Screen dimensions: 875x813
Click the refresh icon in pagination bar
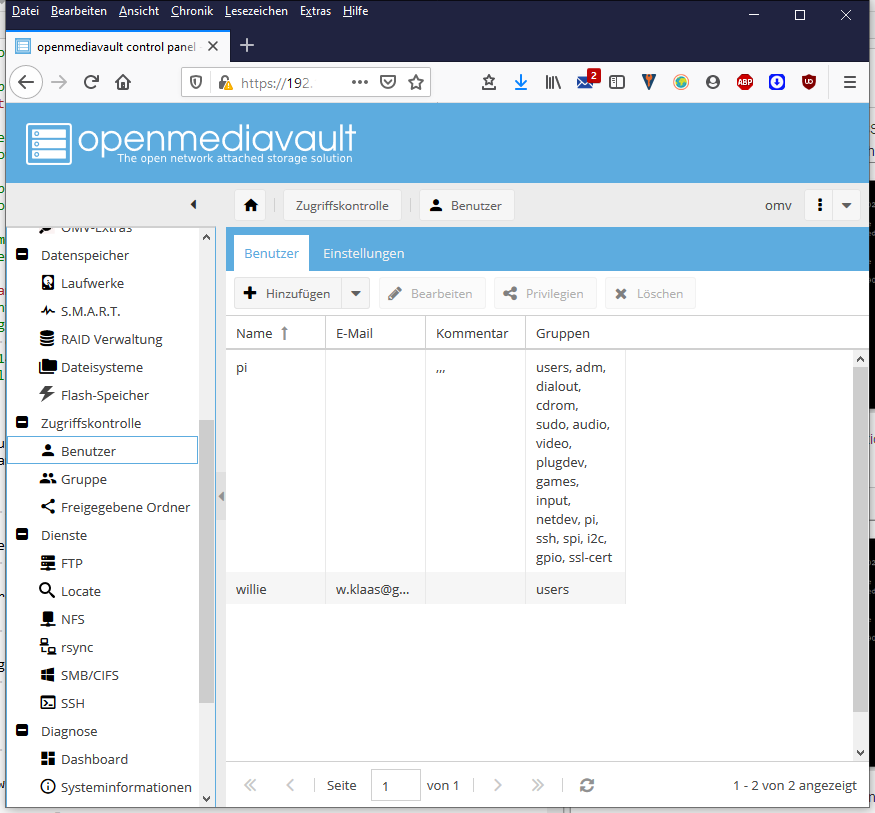(587, 785)
